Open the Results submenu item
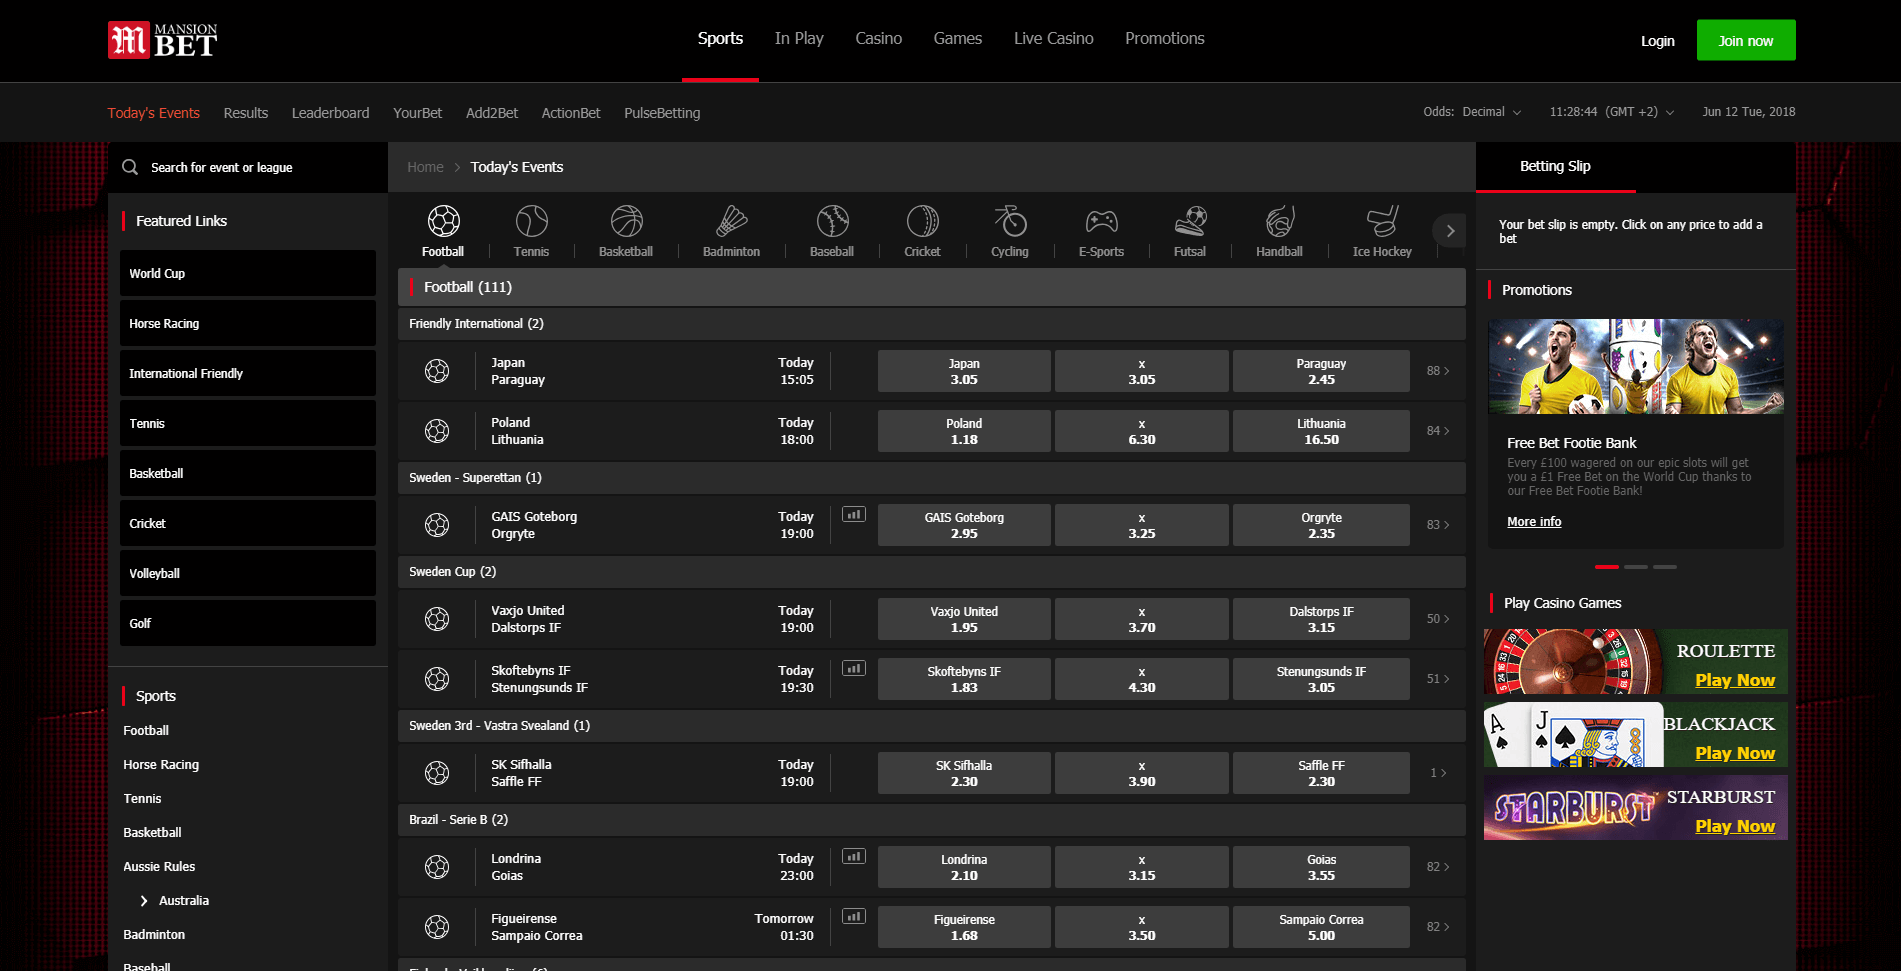The width and height of the screenshot is (1901, 971). click(x=246, y=113)
